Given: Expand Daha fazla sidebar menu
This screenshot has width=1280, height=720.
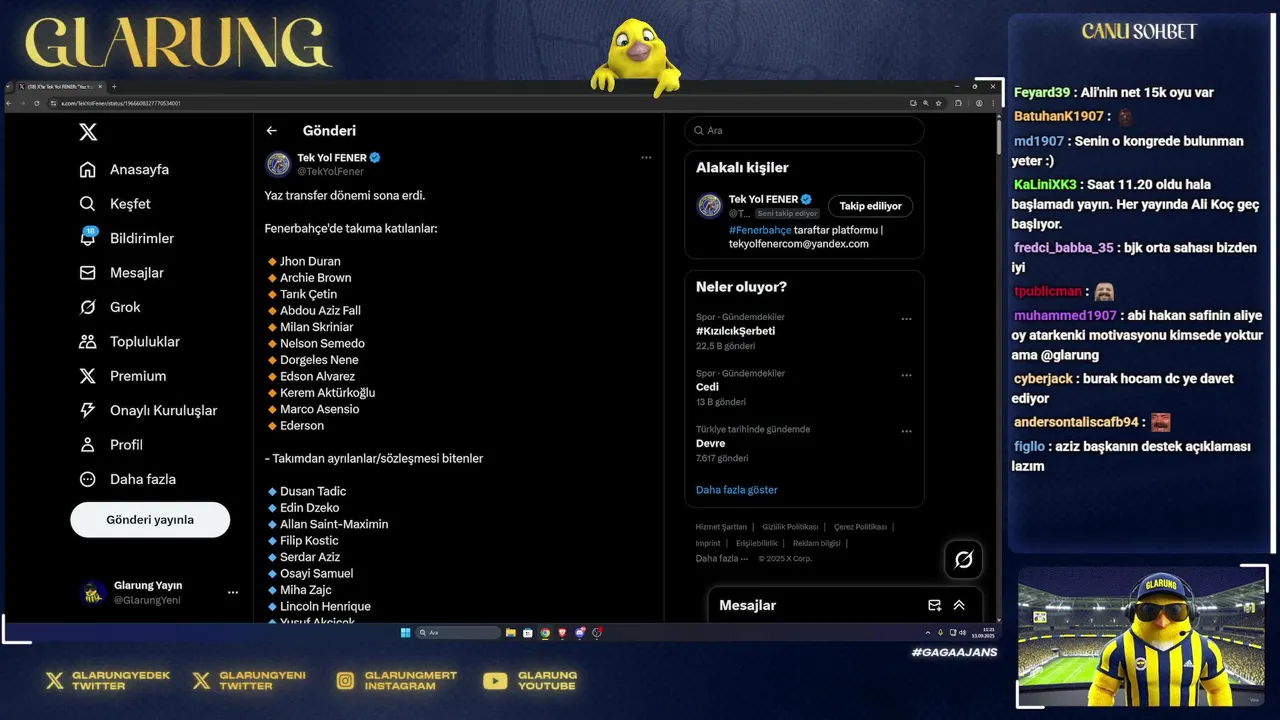Looking at the screenshot, I should pos(127,479).
